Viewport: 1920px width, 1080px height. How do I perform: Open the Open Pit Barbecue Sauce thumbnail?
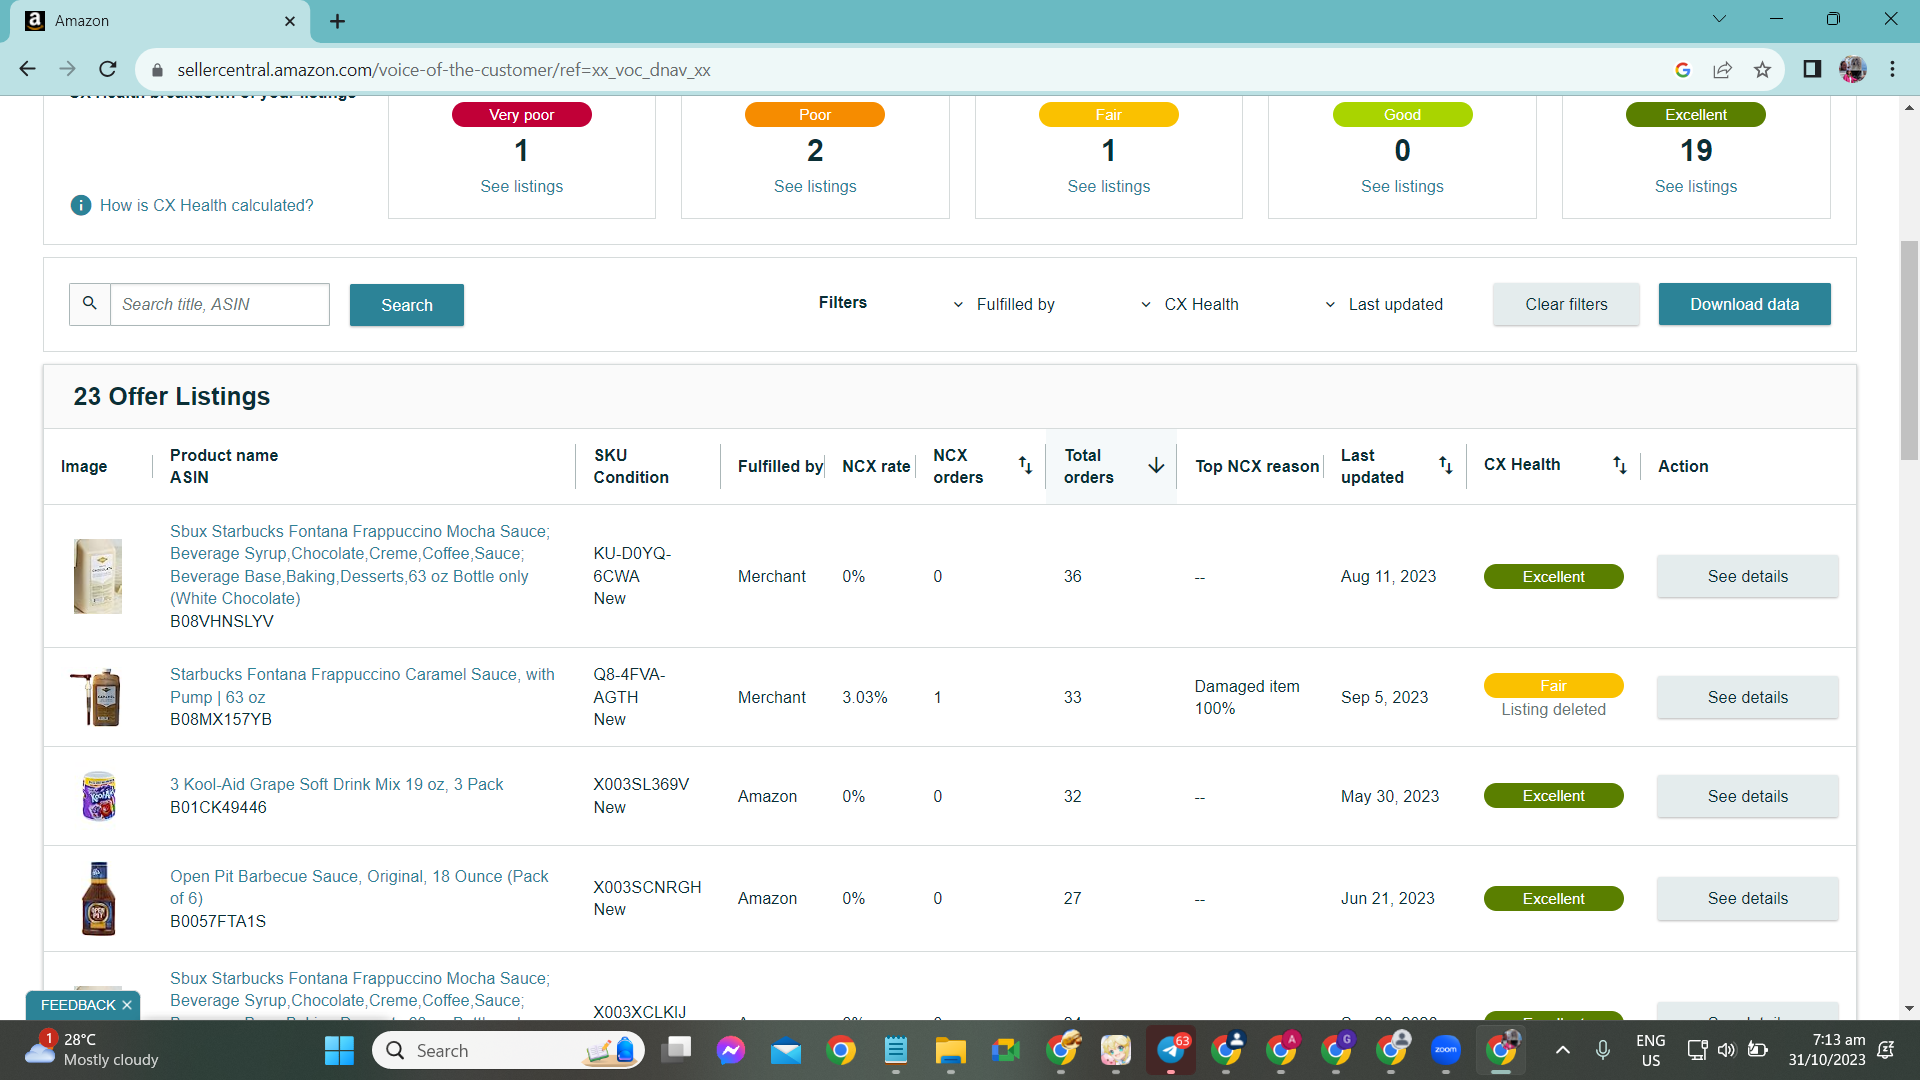click(98, 898)
